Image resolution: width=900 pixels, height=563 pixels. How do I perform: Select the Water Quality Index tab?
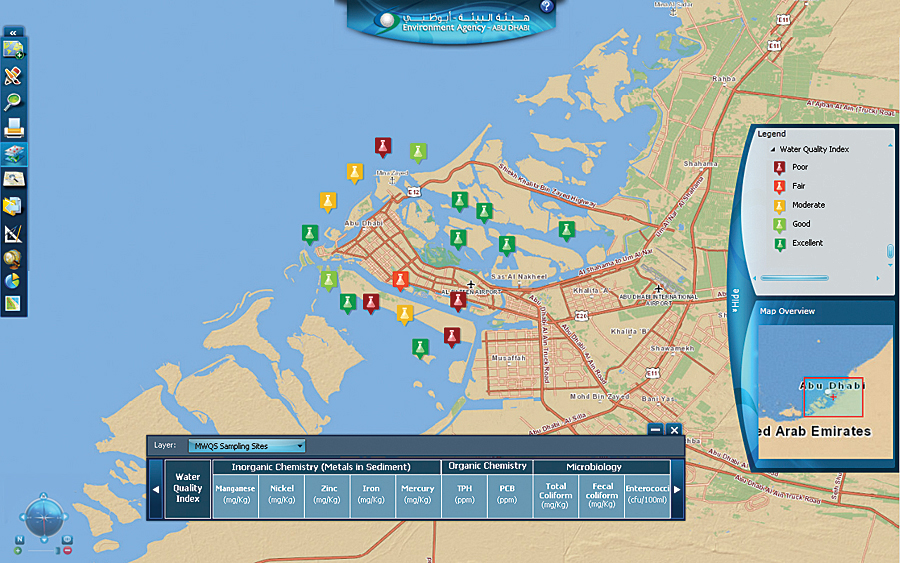click(x=188, y=489)
